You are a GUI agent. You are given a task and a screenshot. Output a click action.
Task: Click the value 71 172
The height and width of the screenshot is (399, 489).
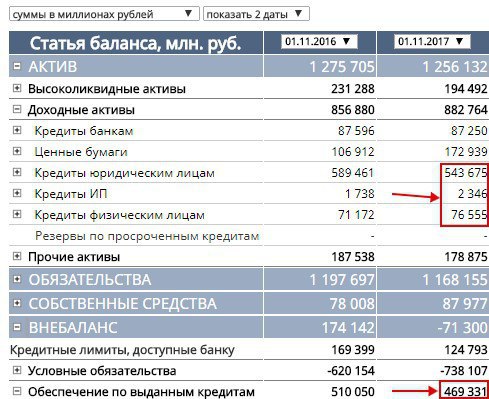pos(356,215)
